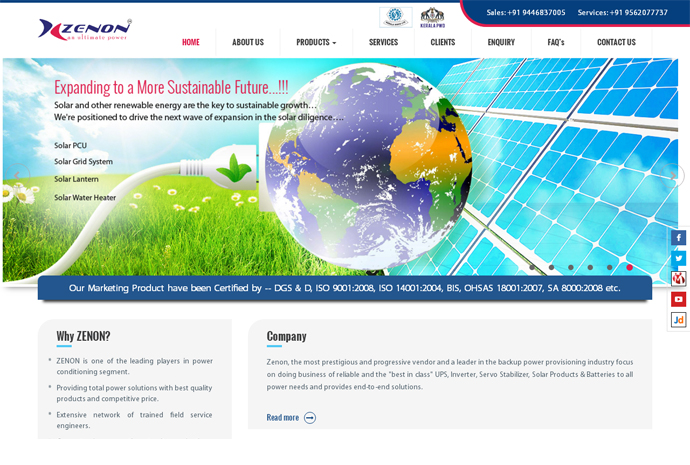Click the Read more arrow circle icon
The height and width of the screenshot is (465, 690).
[x=310, y=417]
